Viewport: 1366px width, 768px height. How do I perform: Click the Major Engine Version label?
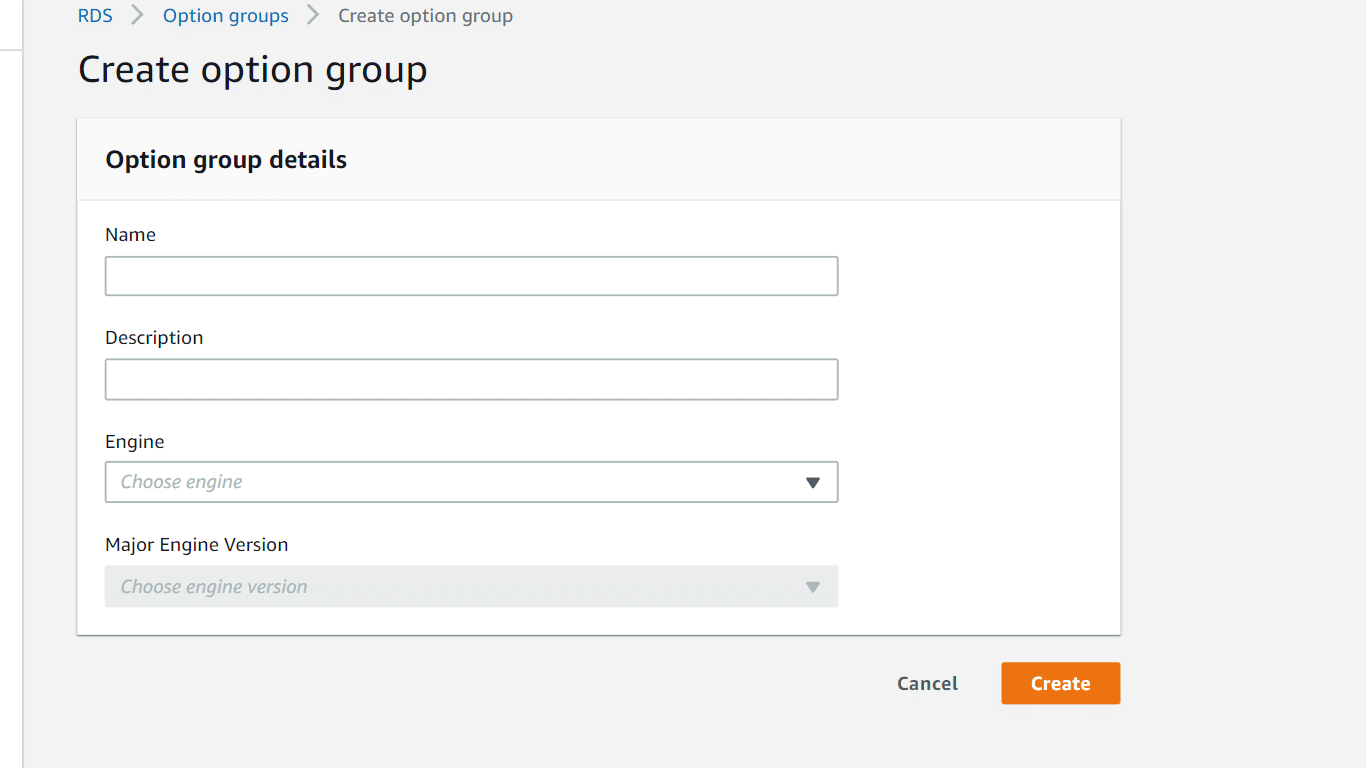pyautogui.click(x=196, y=545)
